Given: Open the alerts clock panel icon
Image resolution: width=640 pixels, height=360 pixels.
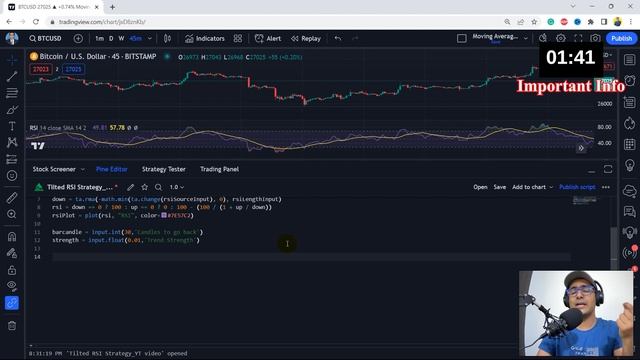Looking at the screenshot, I should [629, 80].
